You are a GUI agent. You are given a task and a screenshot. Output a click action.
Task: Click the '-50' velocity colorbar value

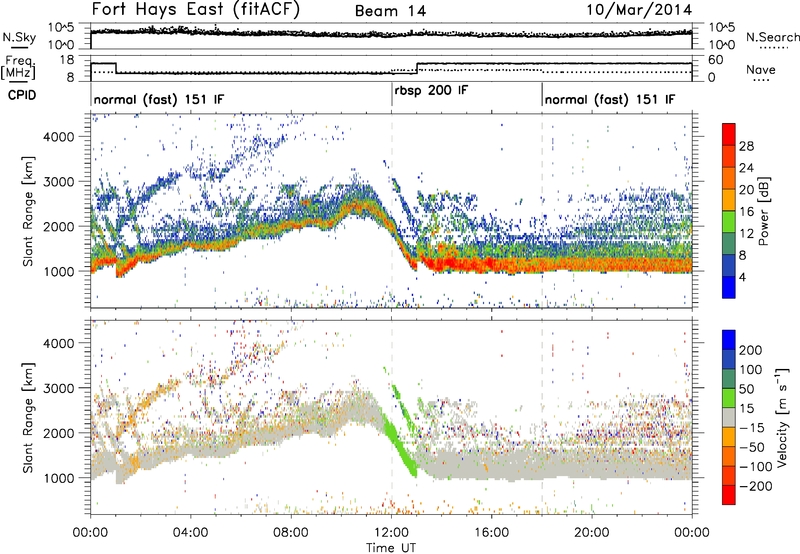752,447
